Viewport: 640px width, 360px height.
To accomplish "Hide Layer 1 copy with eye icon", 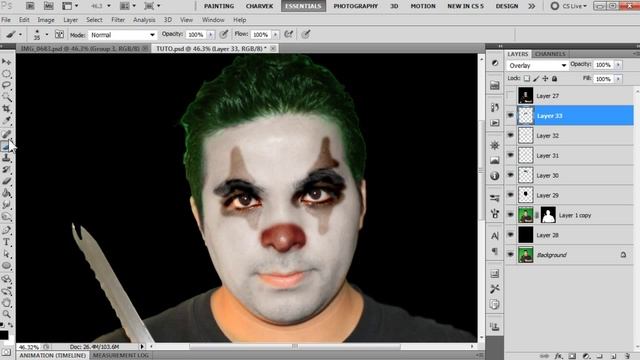I will pyautogui.click(x=510, y=215).
